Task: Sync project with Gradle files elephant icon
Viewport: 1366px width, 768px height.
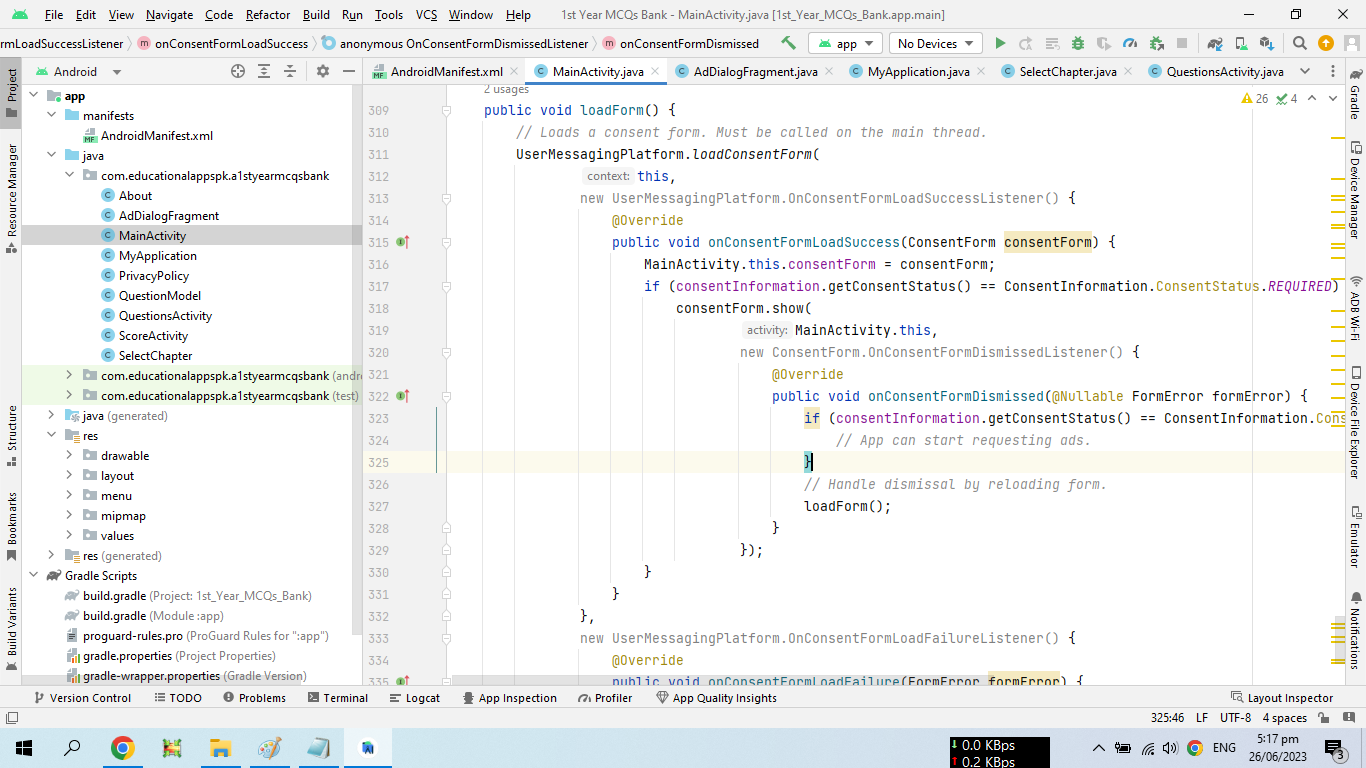Action: [x=1215, y=43]
